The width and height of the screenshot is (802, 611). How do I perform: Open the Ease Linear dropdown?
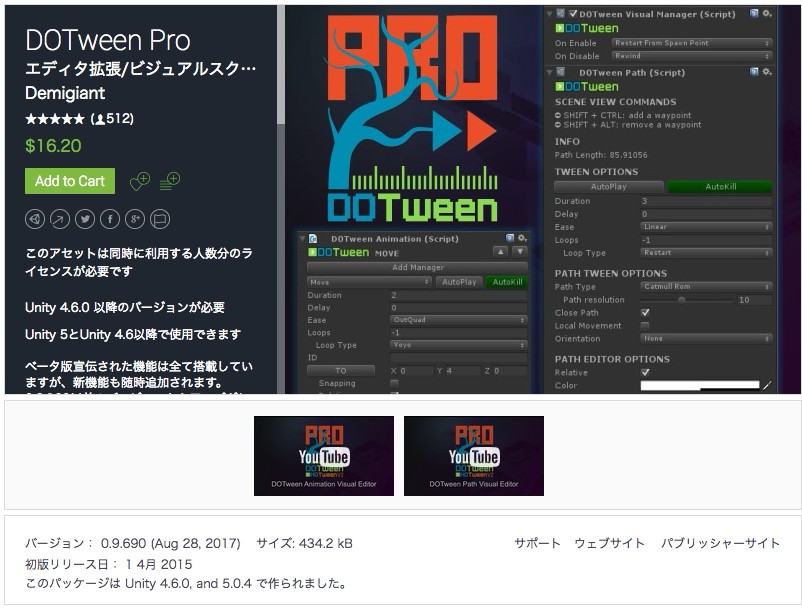pos(706,227)
